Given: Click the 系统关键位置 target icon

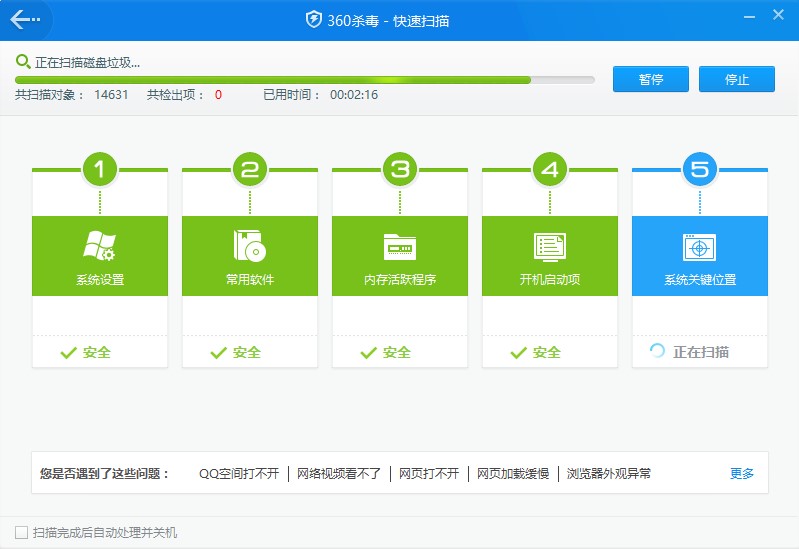Looking at the screenshot, I should tap(700, 247).
